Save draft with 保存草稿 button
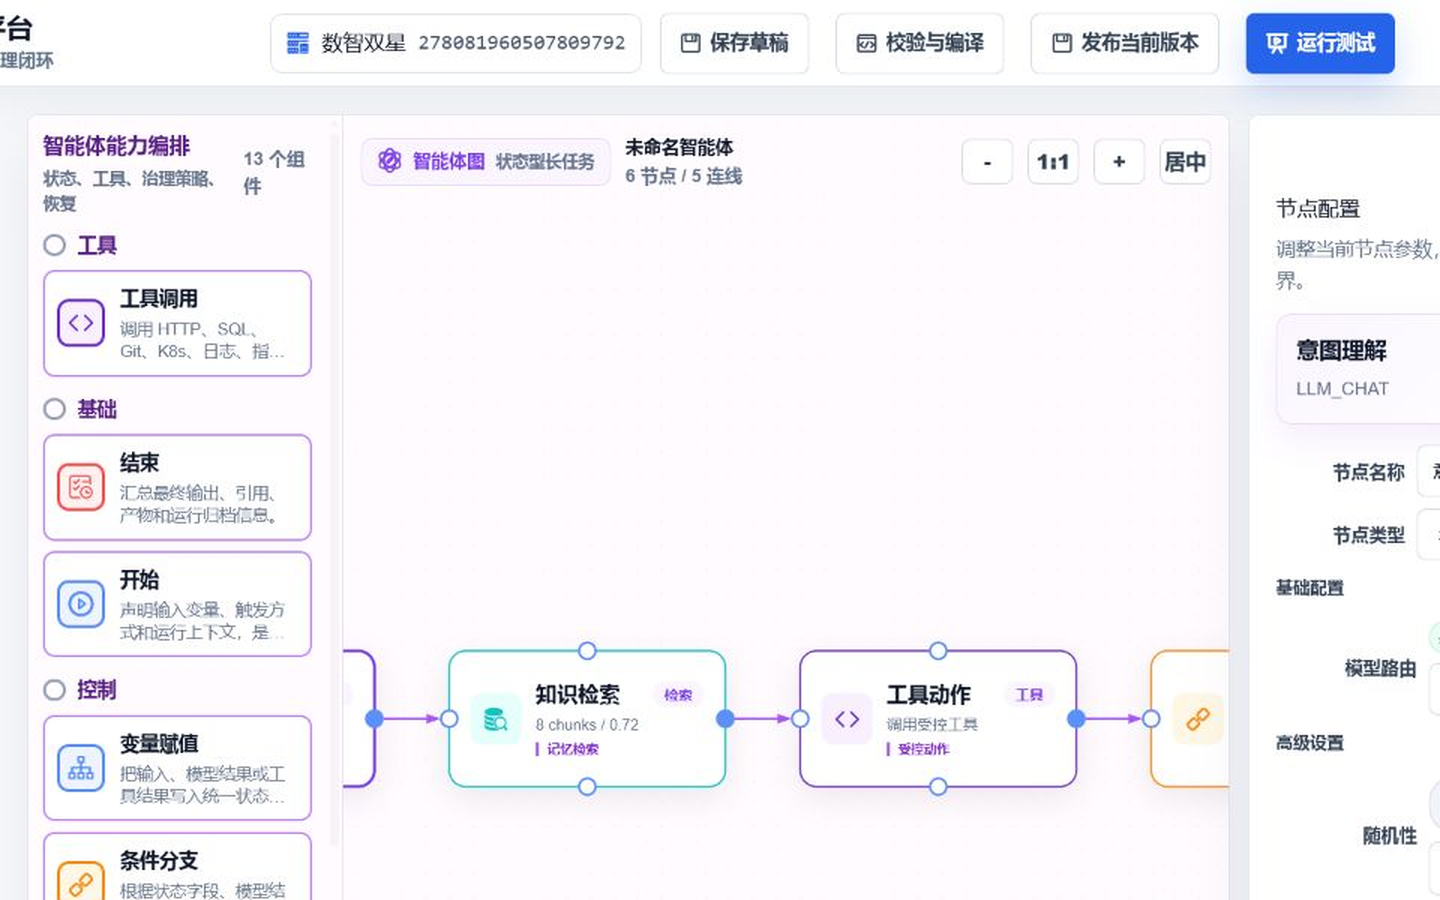The image size is (1440, 900). [x=734, y=43]
